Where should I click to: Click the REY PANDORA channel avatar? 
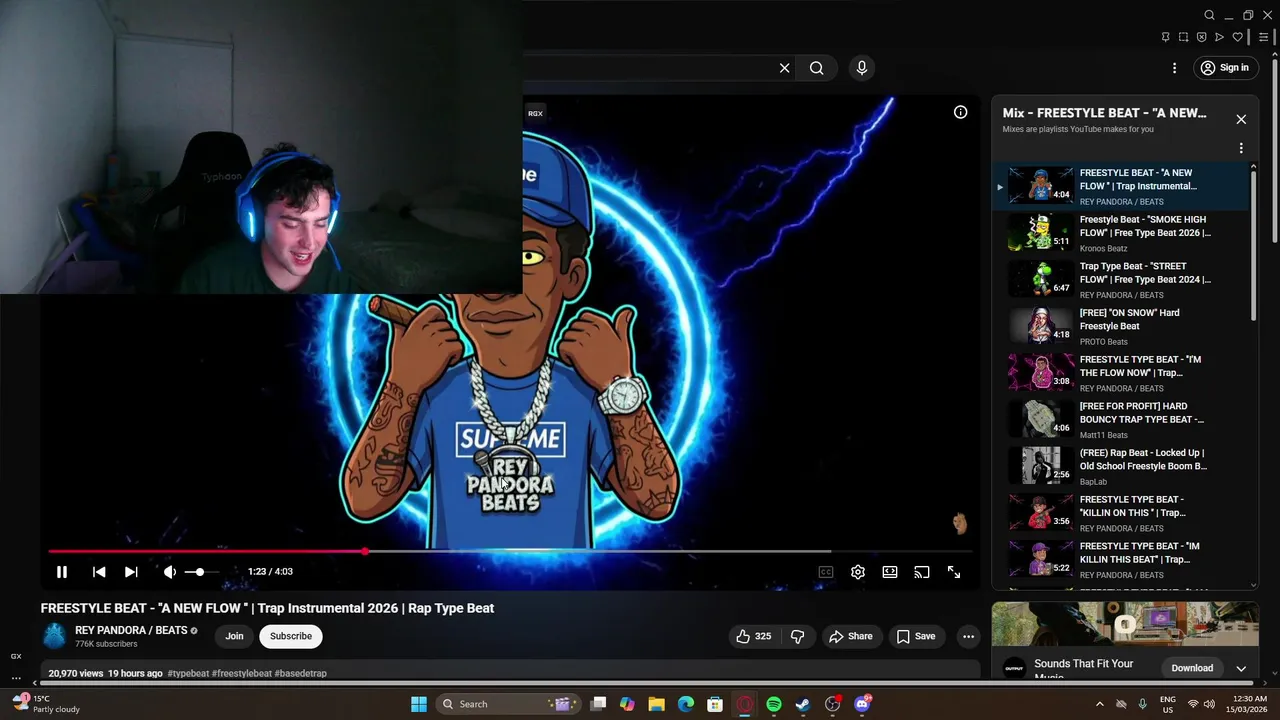[54, 636]
